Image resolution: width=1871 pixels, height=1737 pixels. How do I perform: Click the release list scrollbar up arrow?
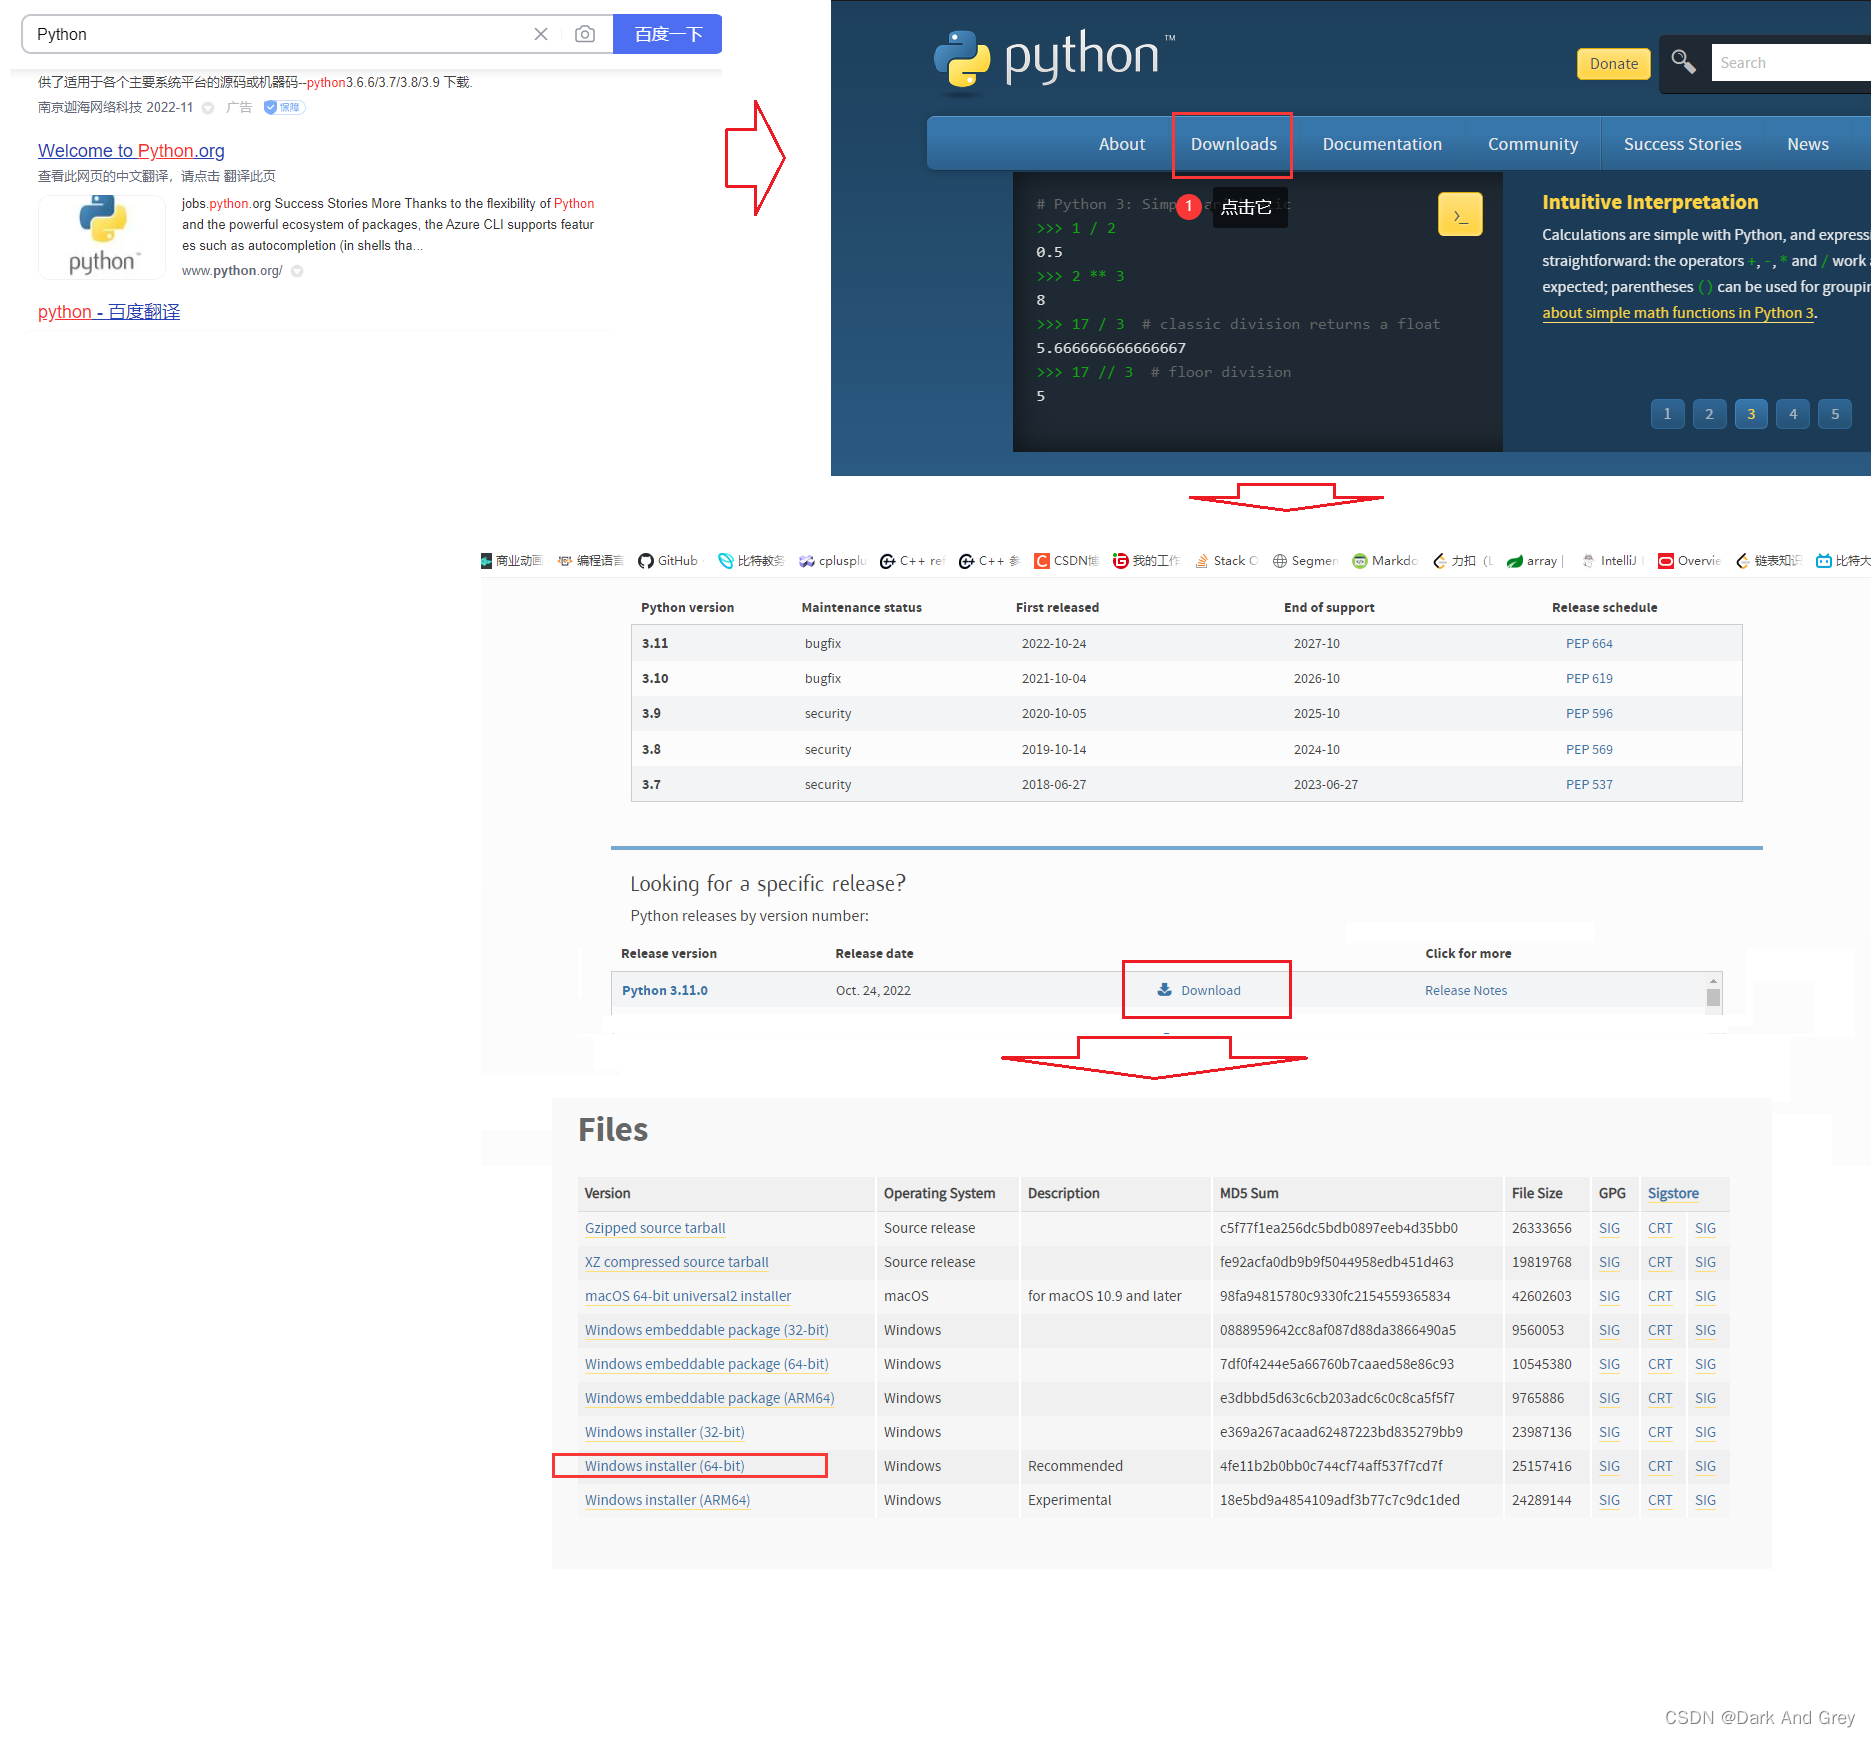[x=1713, y=981]
